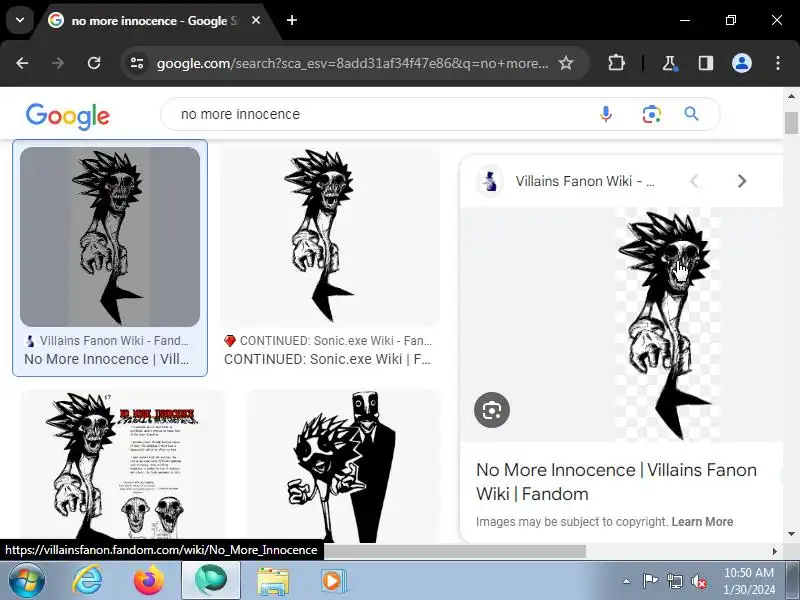Click 'Villains Fanon Wiki - Fand...' source text
Viewport: 800px width, 600px height.
click(x=114, y=341)
